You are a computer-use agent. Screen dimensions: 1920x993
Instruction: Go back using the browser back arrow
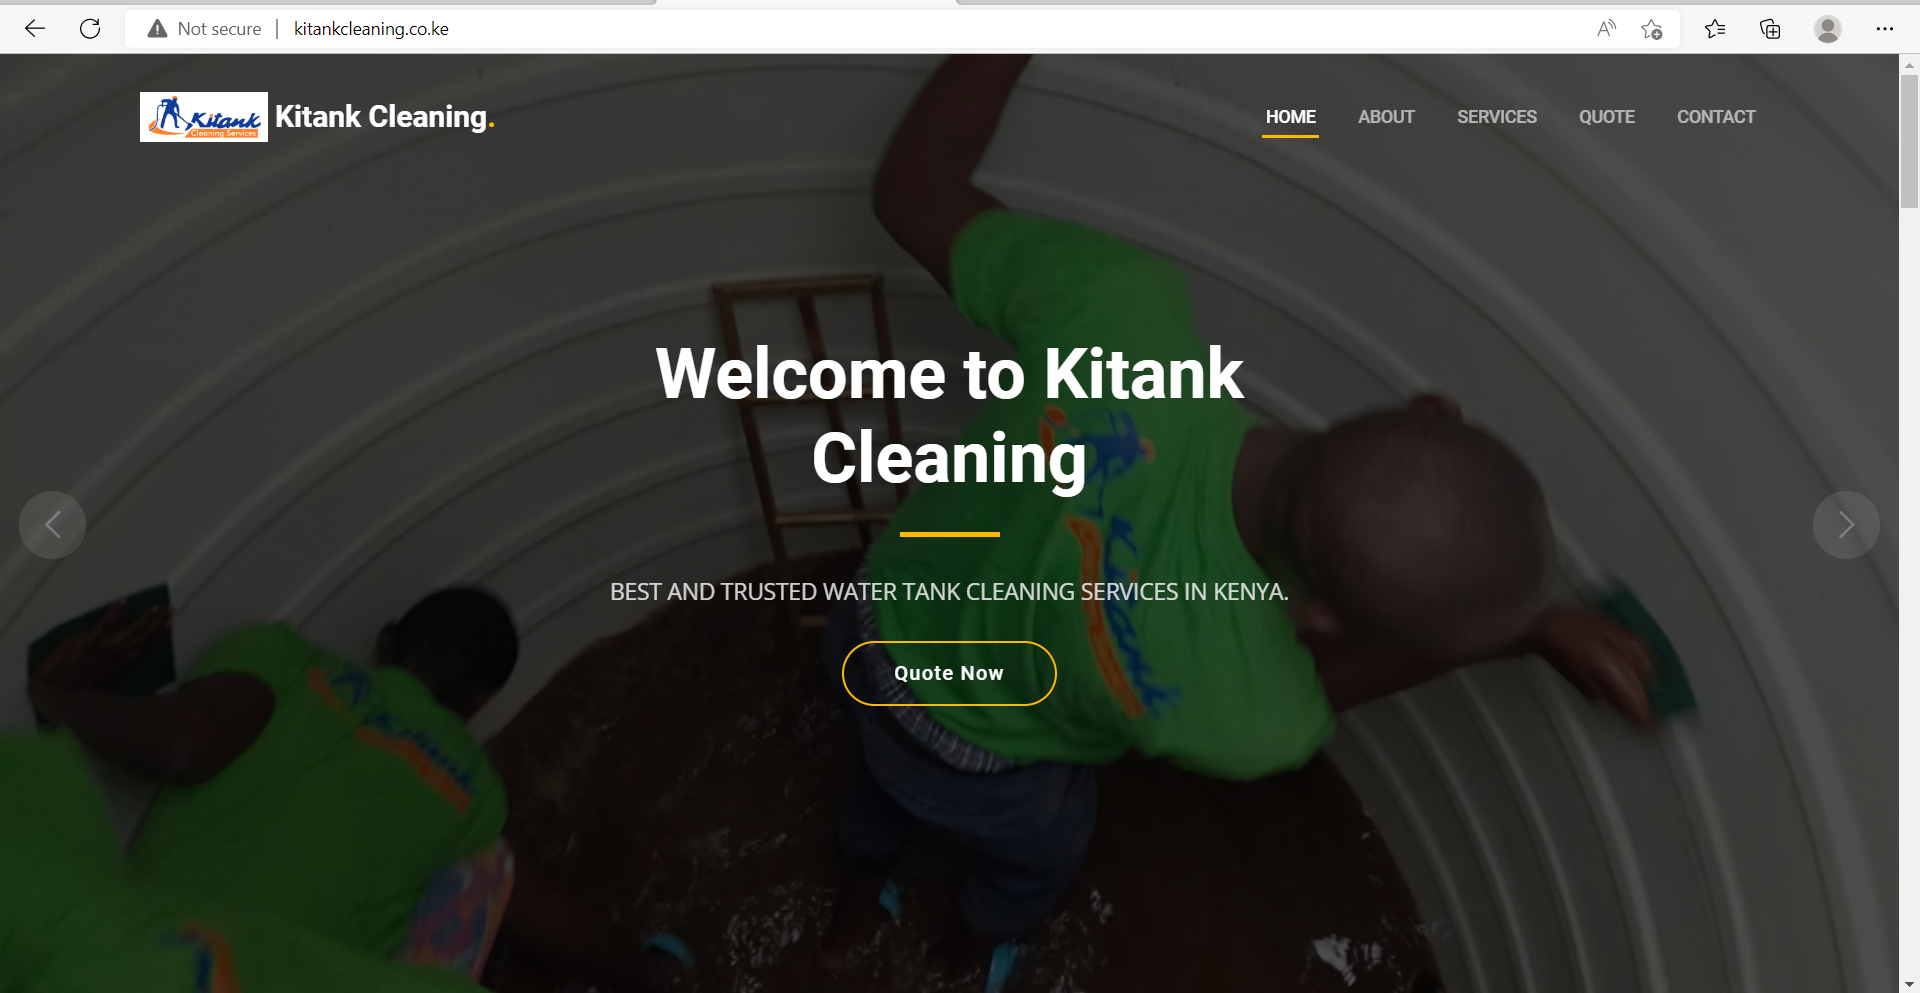point(35,29)
